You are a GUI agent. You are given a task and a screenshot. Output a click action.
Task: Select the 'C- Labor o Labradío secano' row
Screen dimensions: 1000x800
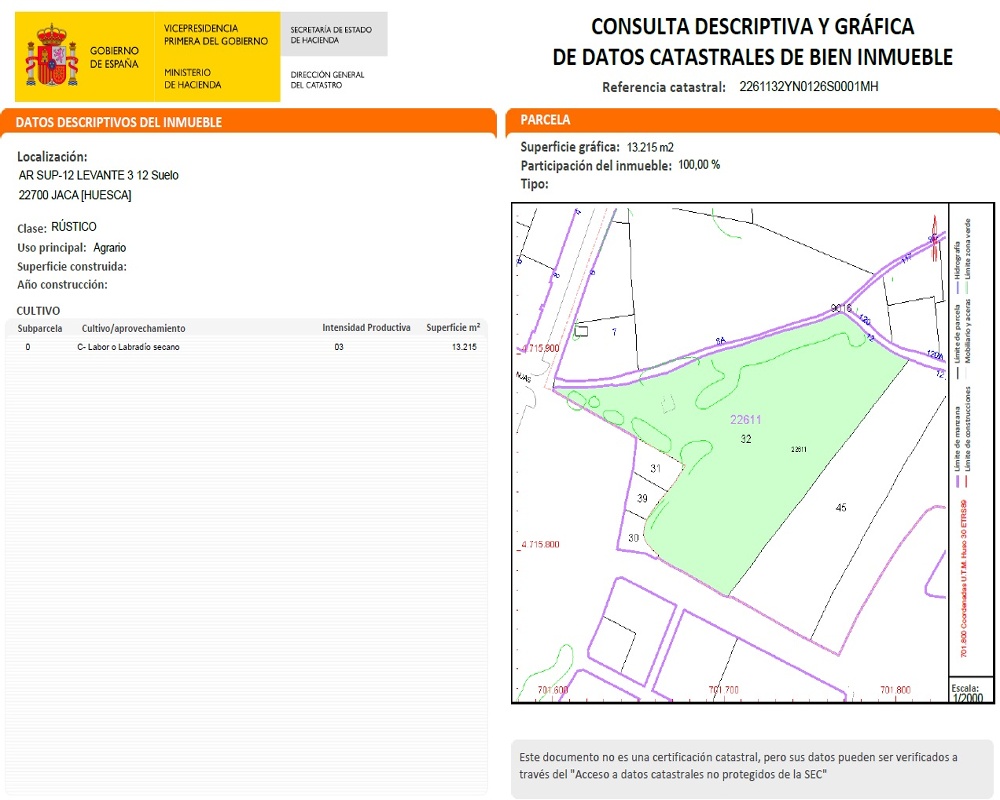(128, 347)
